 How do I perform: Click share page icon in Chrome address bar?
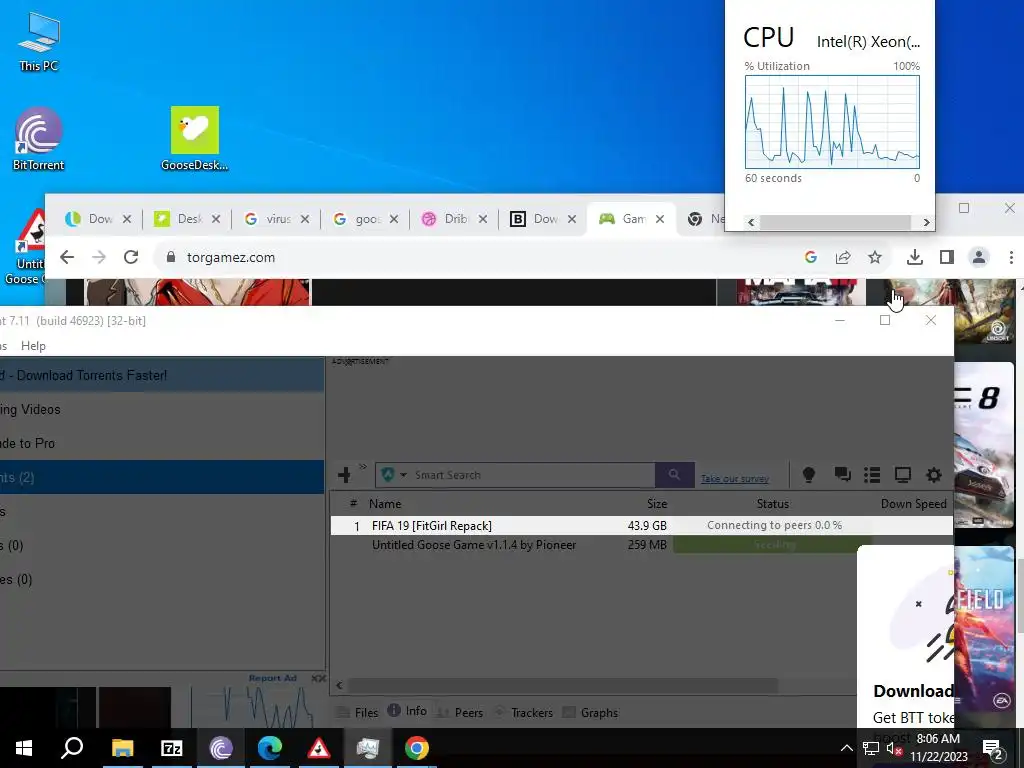click(x=843, y=257)
